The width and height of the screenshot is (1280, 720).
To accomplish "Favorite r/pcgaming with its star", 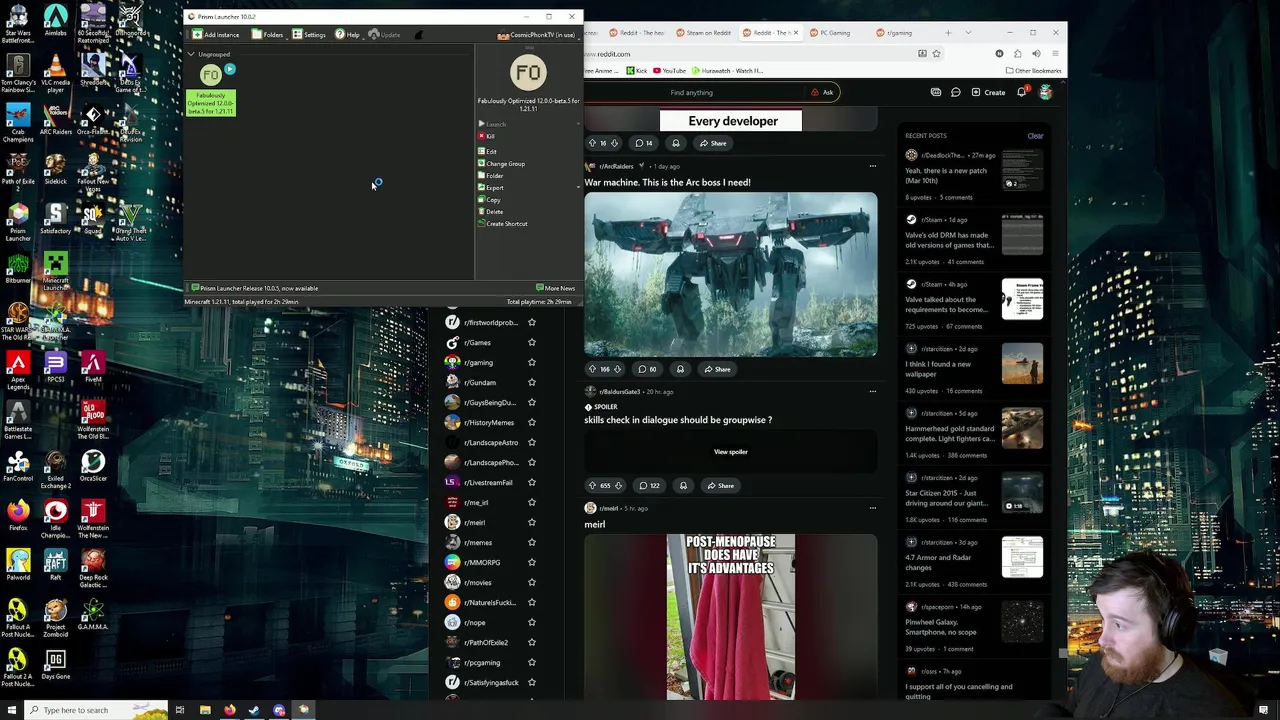I will click(532, 662).
